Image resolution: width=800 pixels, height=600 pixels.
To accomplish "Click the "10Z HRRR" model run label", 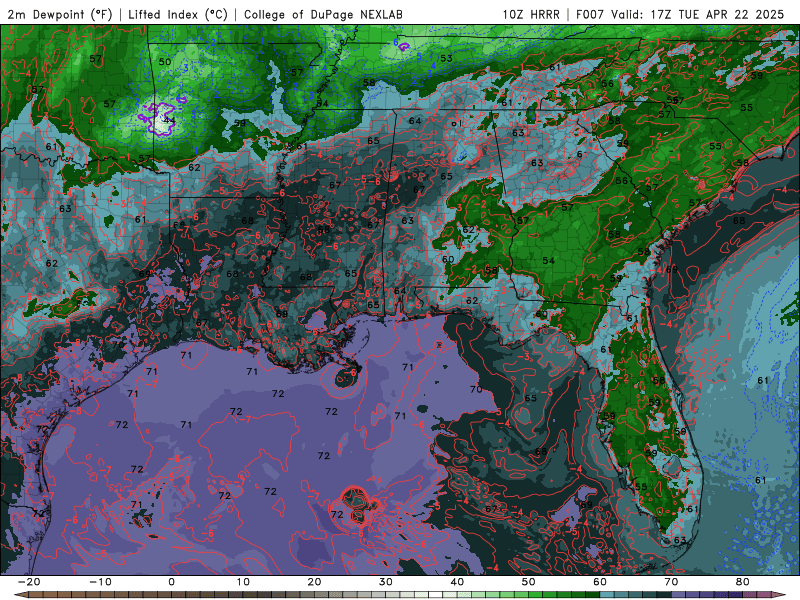I will coord(531,14).
